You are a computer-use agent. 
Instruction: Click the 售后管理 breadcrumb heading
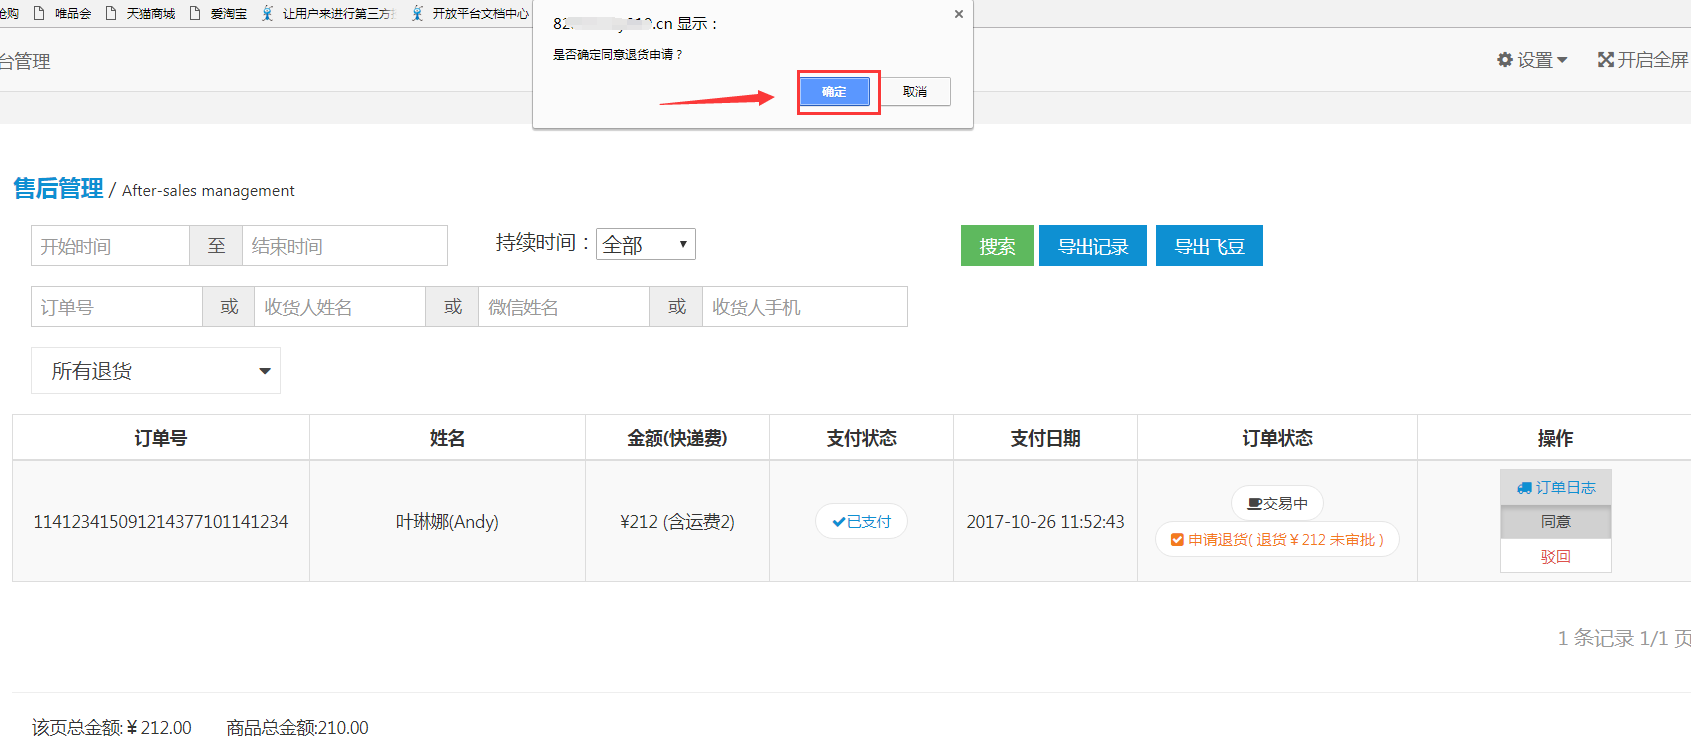tap(58, 188)
